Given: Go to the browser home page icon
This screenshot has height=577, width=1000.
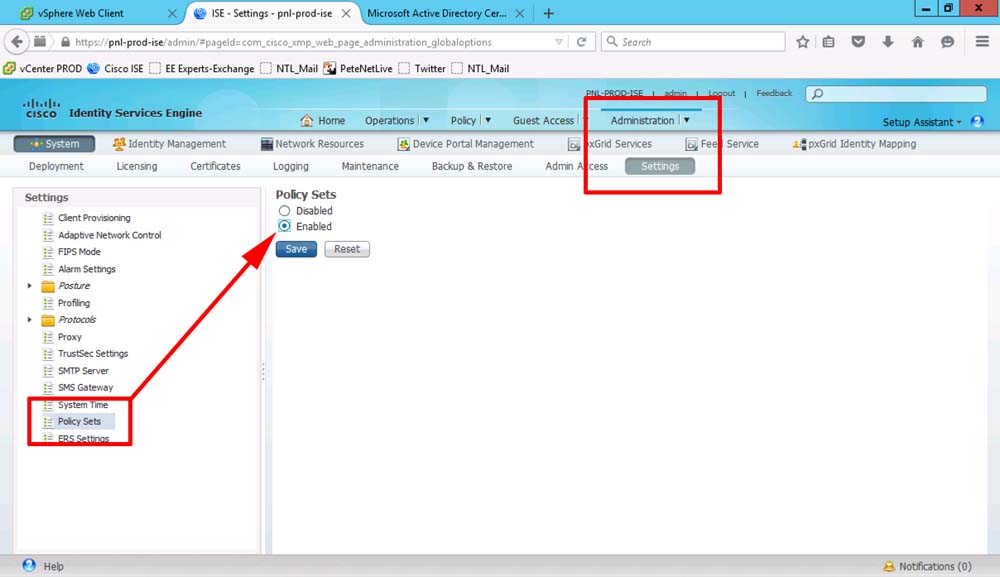Looking at the screenshot, I should [x=918, y=42].
